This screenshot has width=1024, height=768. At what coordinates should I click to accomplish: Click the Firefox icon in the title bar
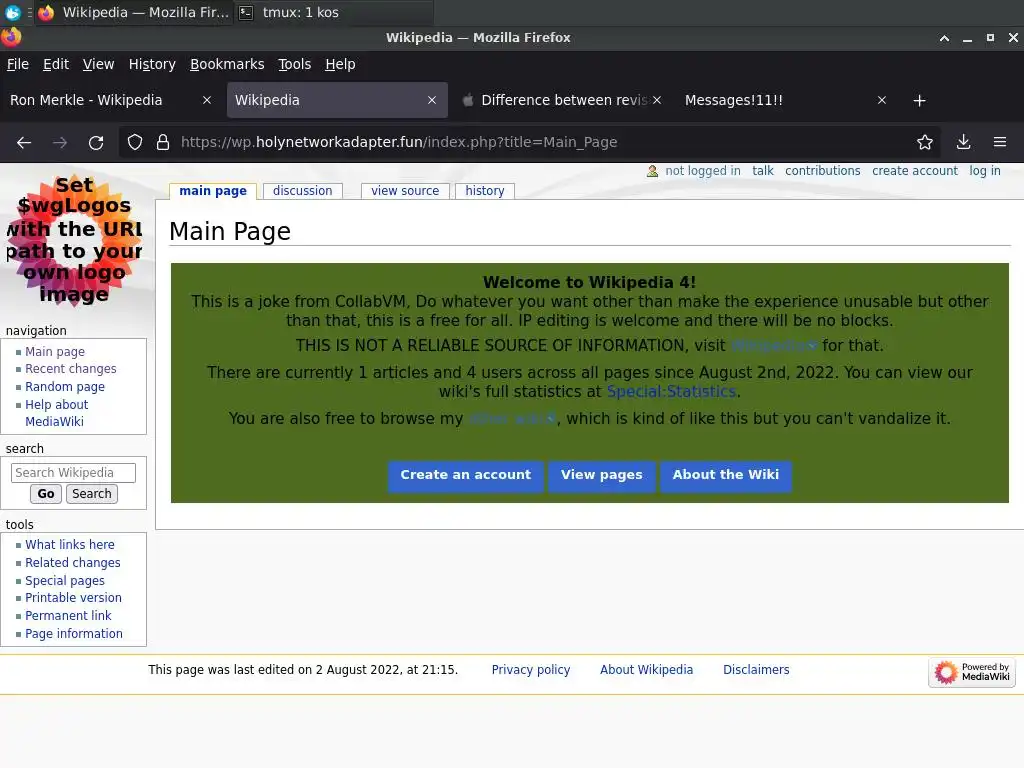click(x=11, y=37)
